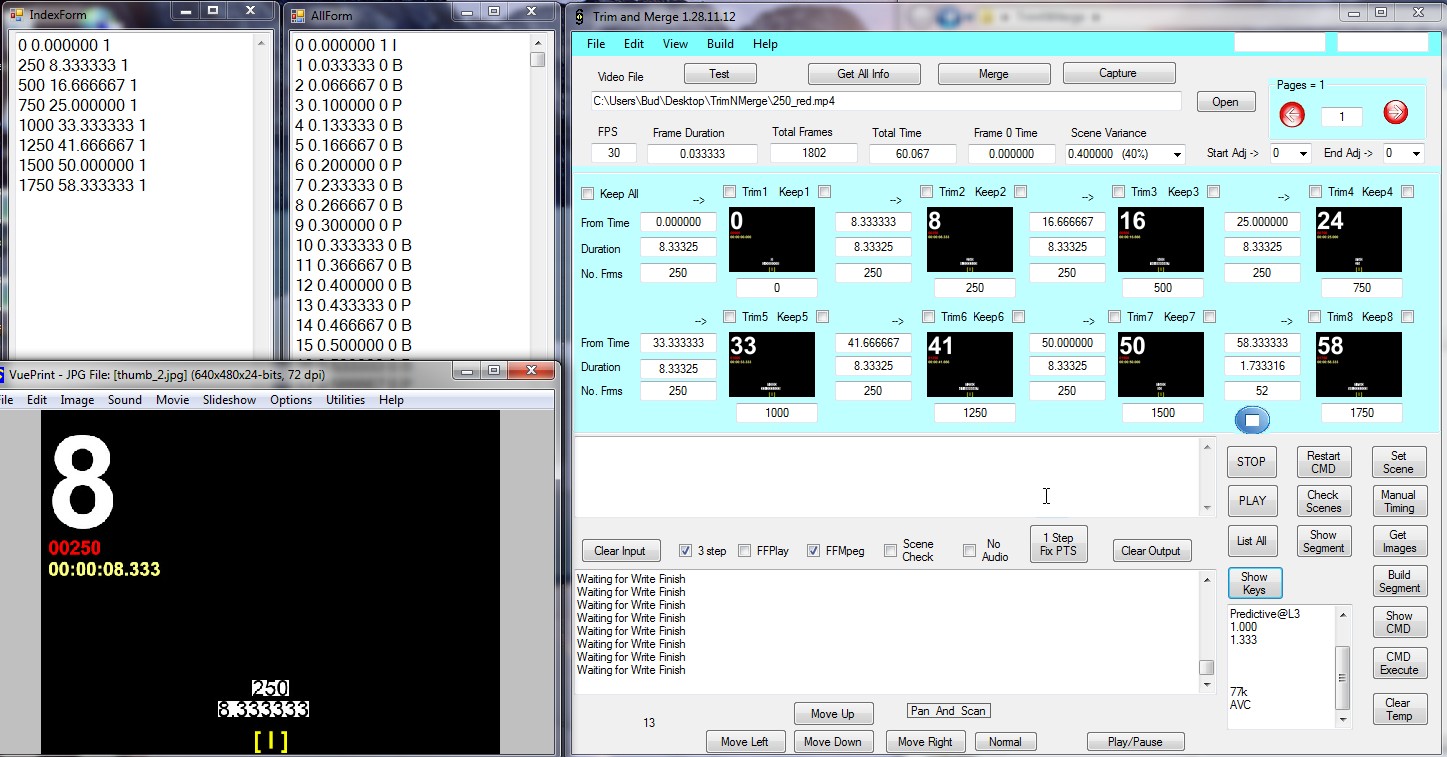Click the List All button
Viewport: 1447px width, 757px height.
[x=1252, y=541]
